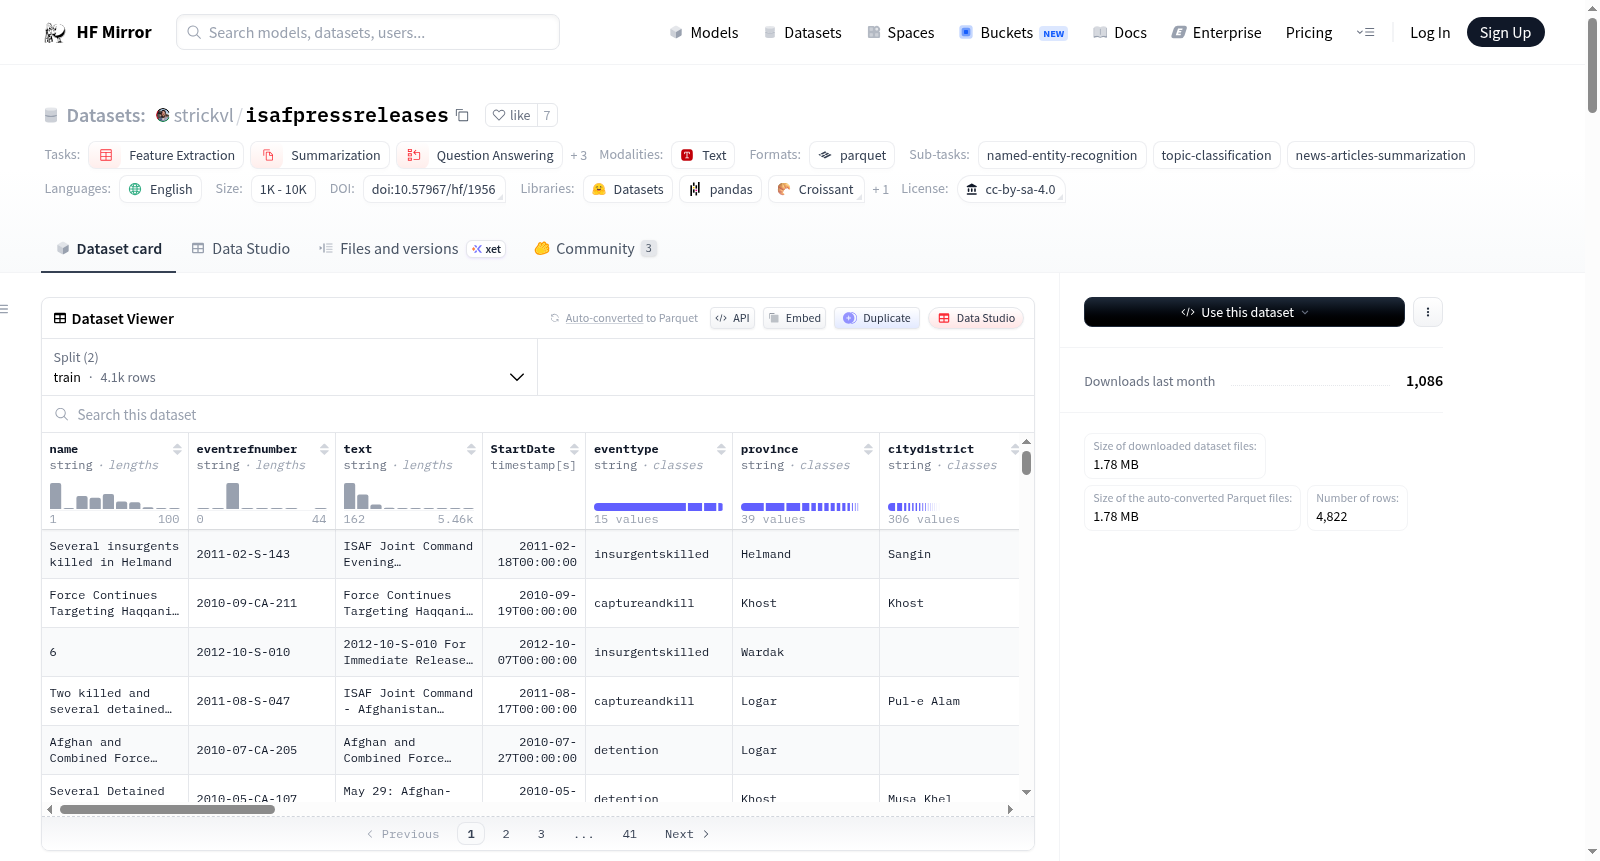Image resolution: width=1600 pixels, height=861 pixels.
Task: Click the news-articles-summarization tag
Action: coord(1380,155)
